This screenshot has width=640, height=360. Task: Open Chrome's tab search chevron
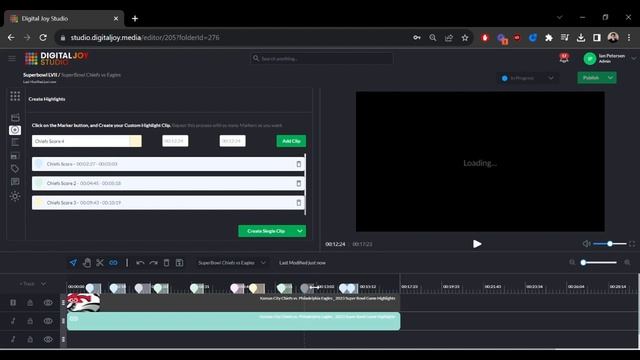click(x=560, y=17)
